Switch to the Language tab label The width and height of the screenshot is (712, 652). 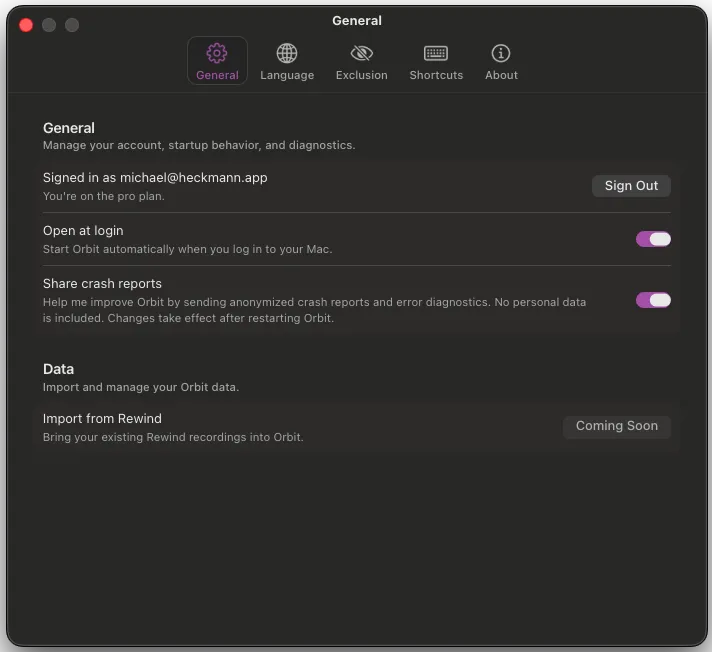[287, 75]
